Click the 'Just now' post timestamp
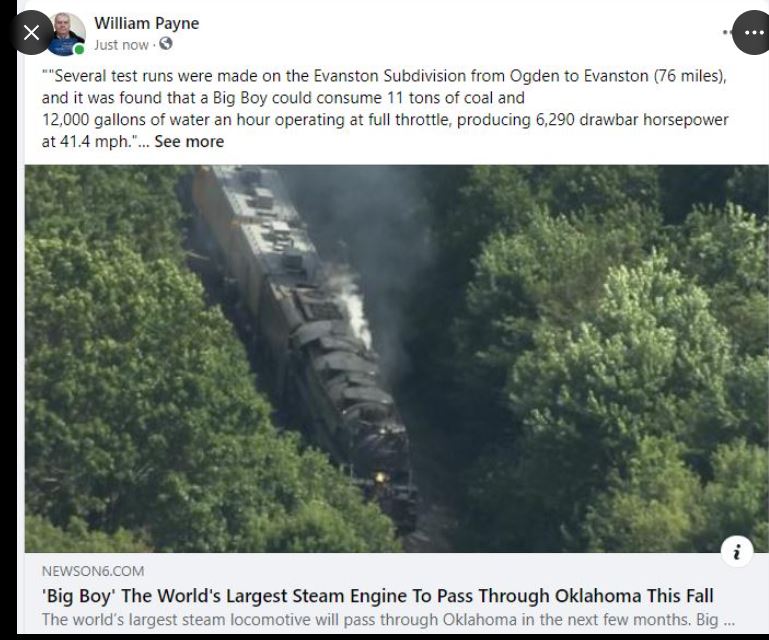The image size is (769, 640). point(121,45)
